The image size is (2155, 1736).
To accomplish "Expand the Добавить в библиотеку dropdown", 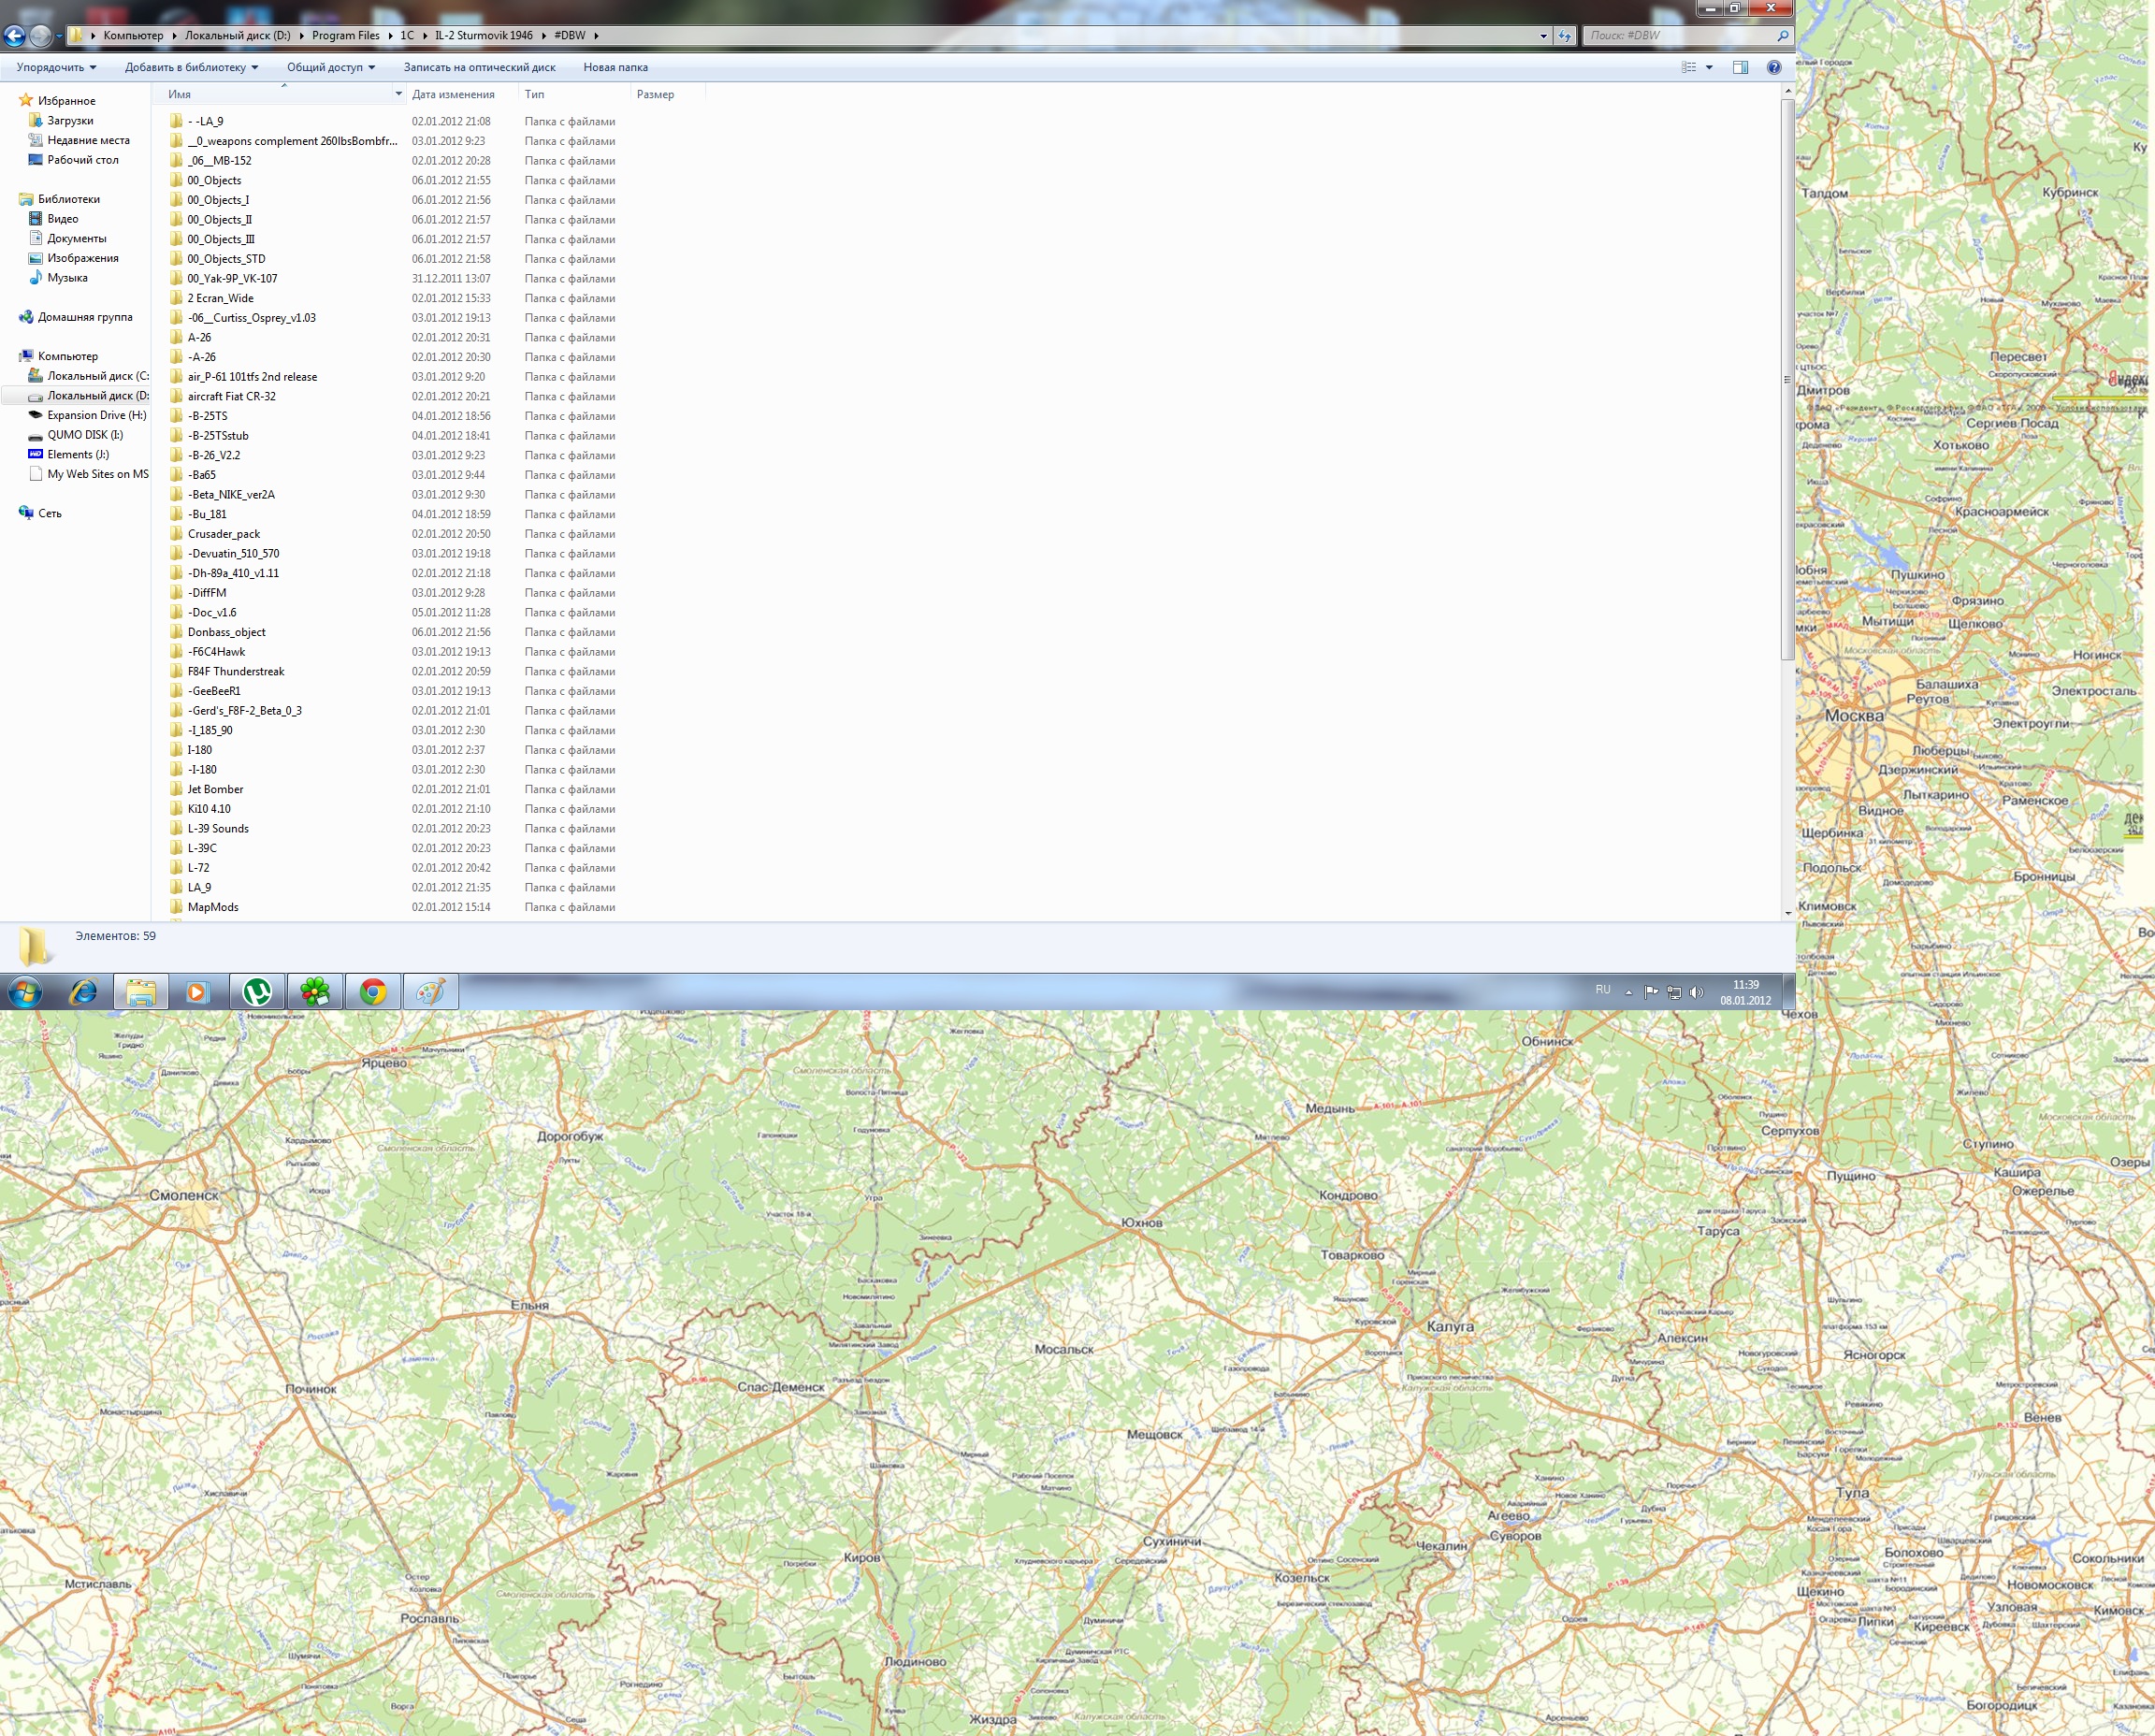I will coord(191,67).
